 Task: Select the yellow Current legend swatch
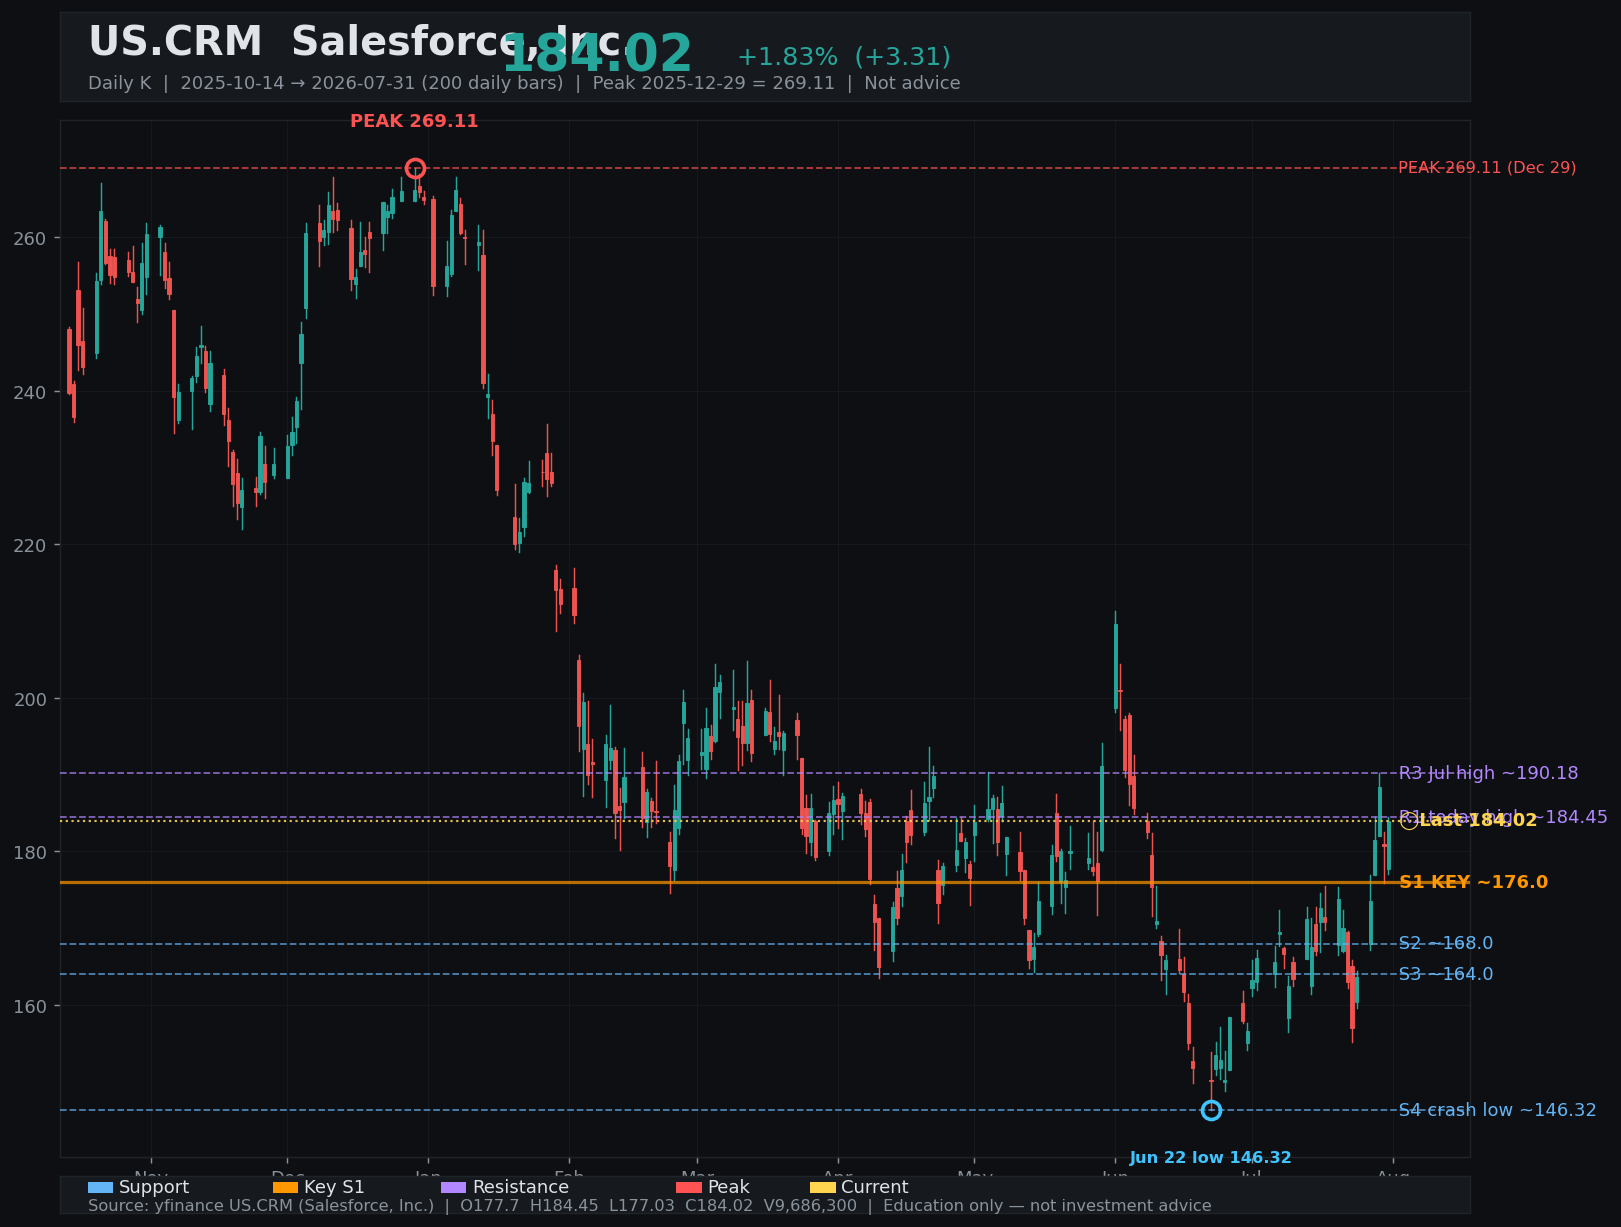coord(822,1187)
